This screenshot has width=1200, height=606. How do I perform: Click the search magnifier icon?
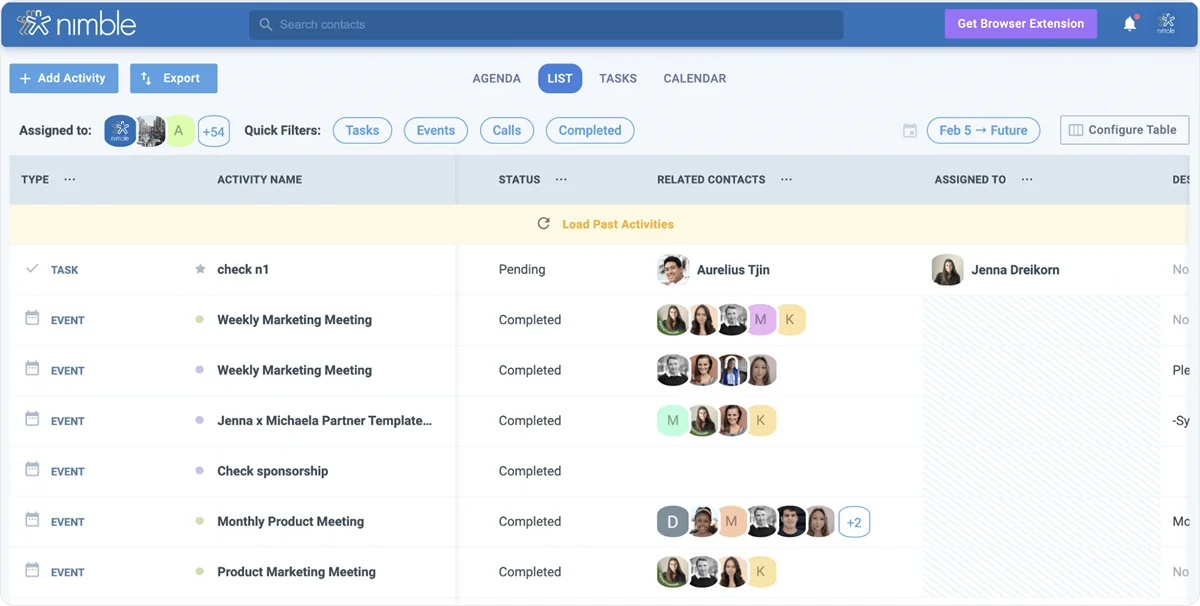pyautogui.click(x=265, y=24)
